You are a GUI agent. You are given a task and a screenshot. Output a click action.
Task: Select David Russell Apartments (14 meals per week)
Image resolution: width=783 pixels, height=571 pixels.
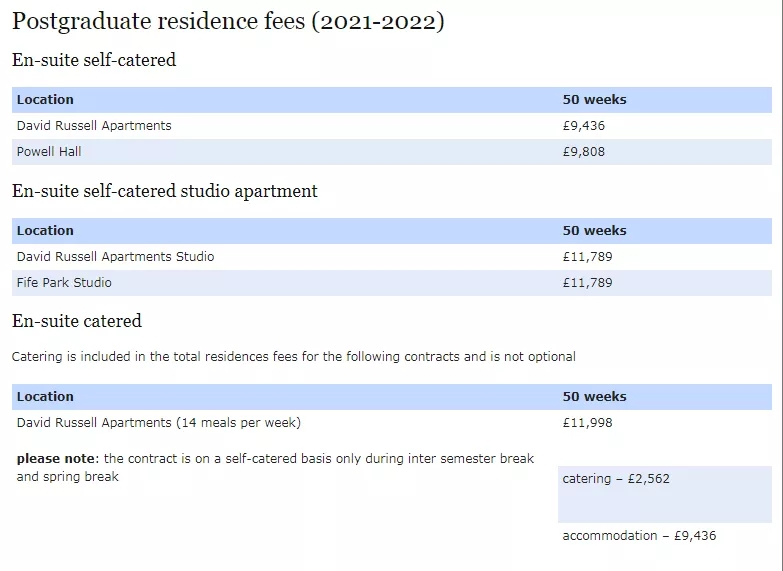(158, 423)
